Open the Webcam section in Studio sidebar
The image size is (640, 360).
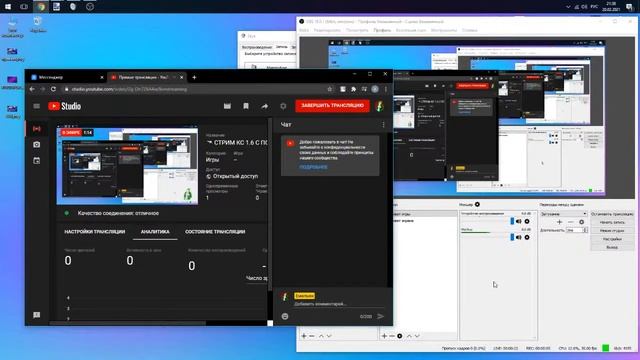pyautogui.click(x=37, y=144)
